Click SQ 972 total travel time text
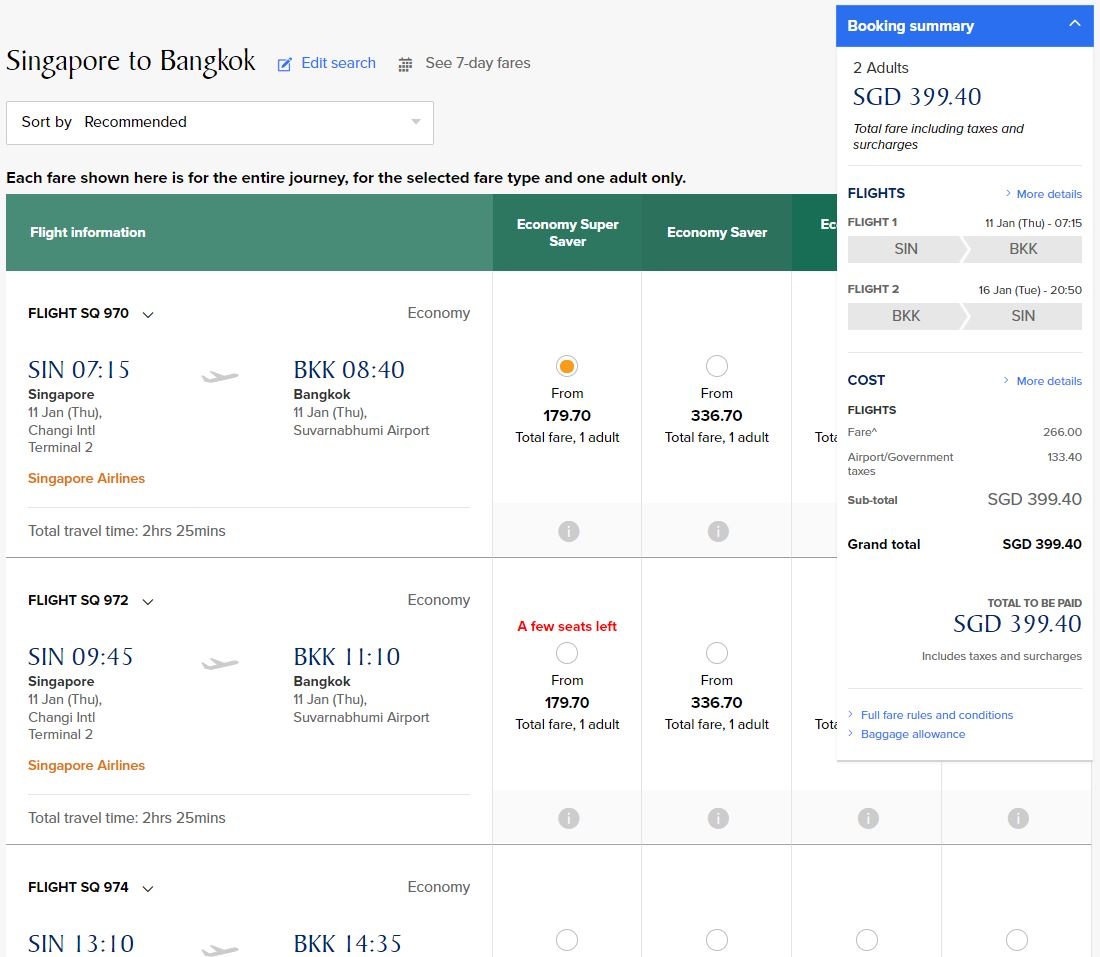This screenshot has height=957, width=1100. (126, 818)
